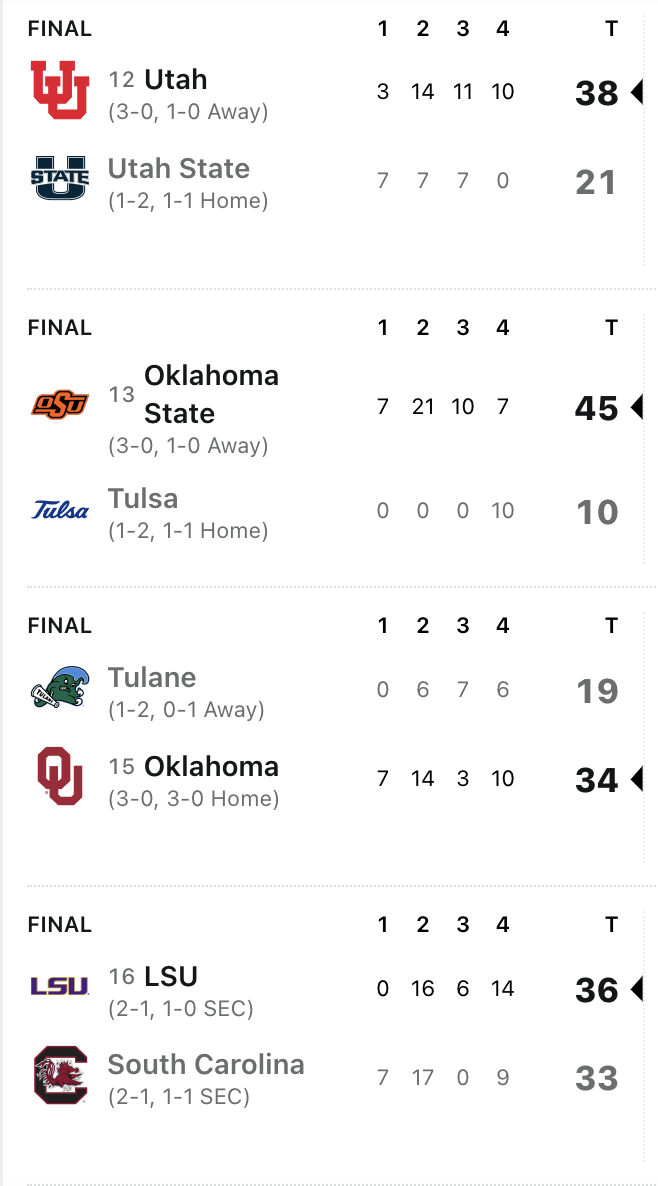The image size is (658, 1186).
Task: Open the Utah team page link
Action: pyautogui.click(x=175, y=79)
